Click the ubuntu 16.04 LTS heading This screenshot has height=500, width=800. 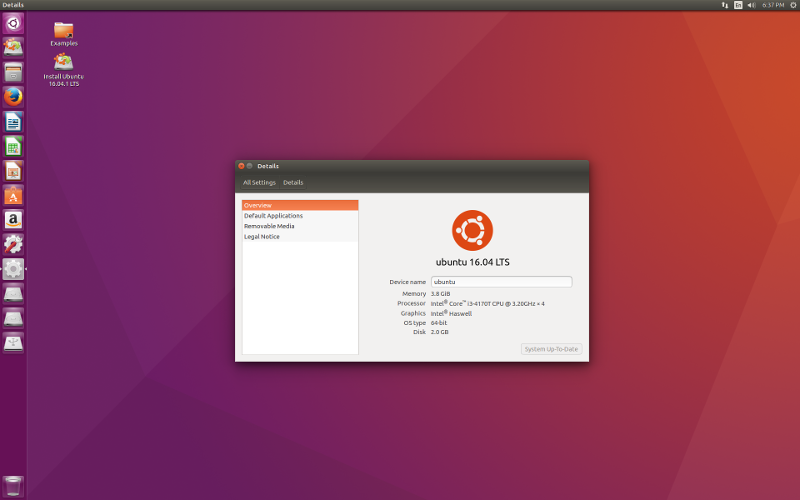click(x=472, y=262)
